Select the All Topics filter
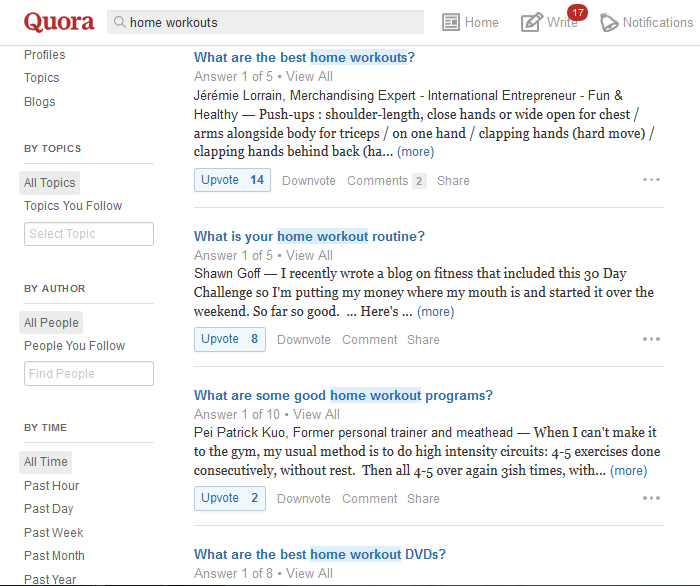700x586 pixels. tap(50, 183)
